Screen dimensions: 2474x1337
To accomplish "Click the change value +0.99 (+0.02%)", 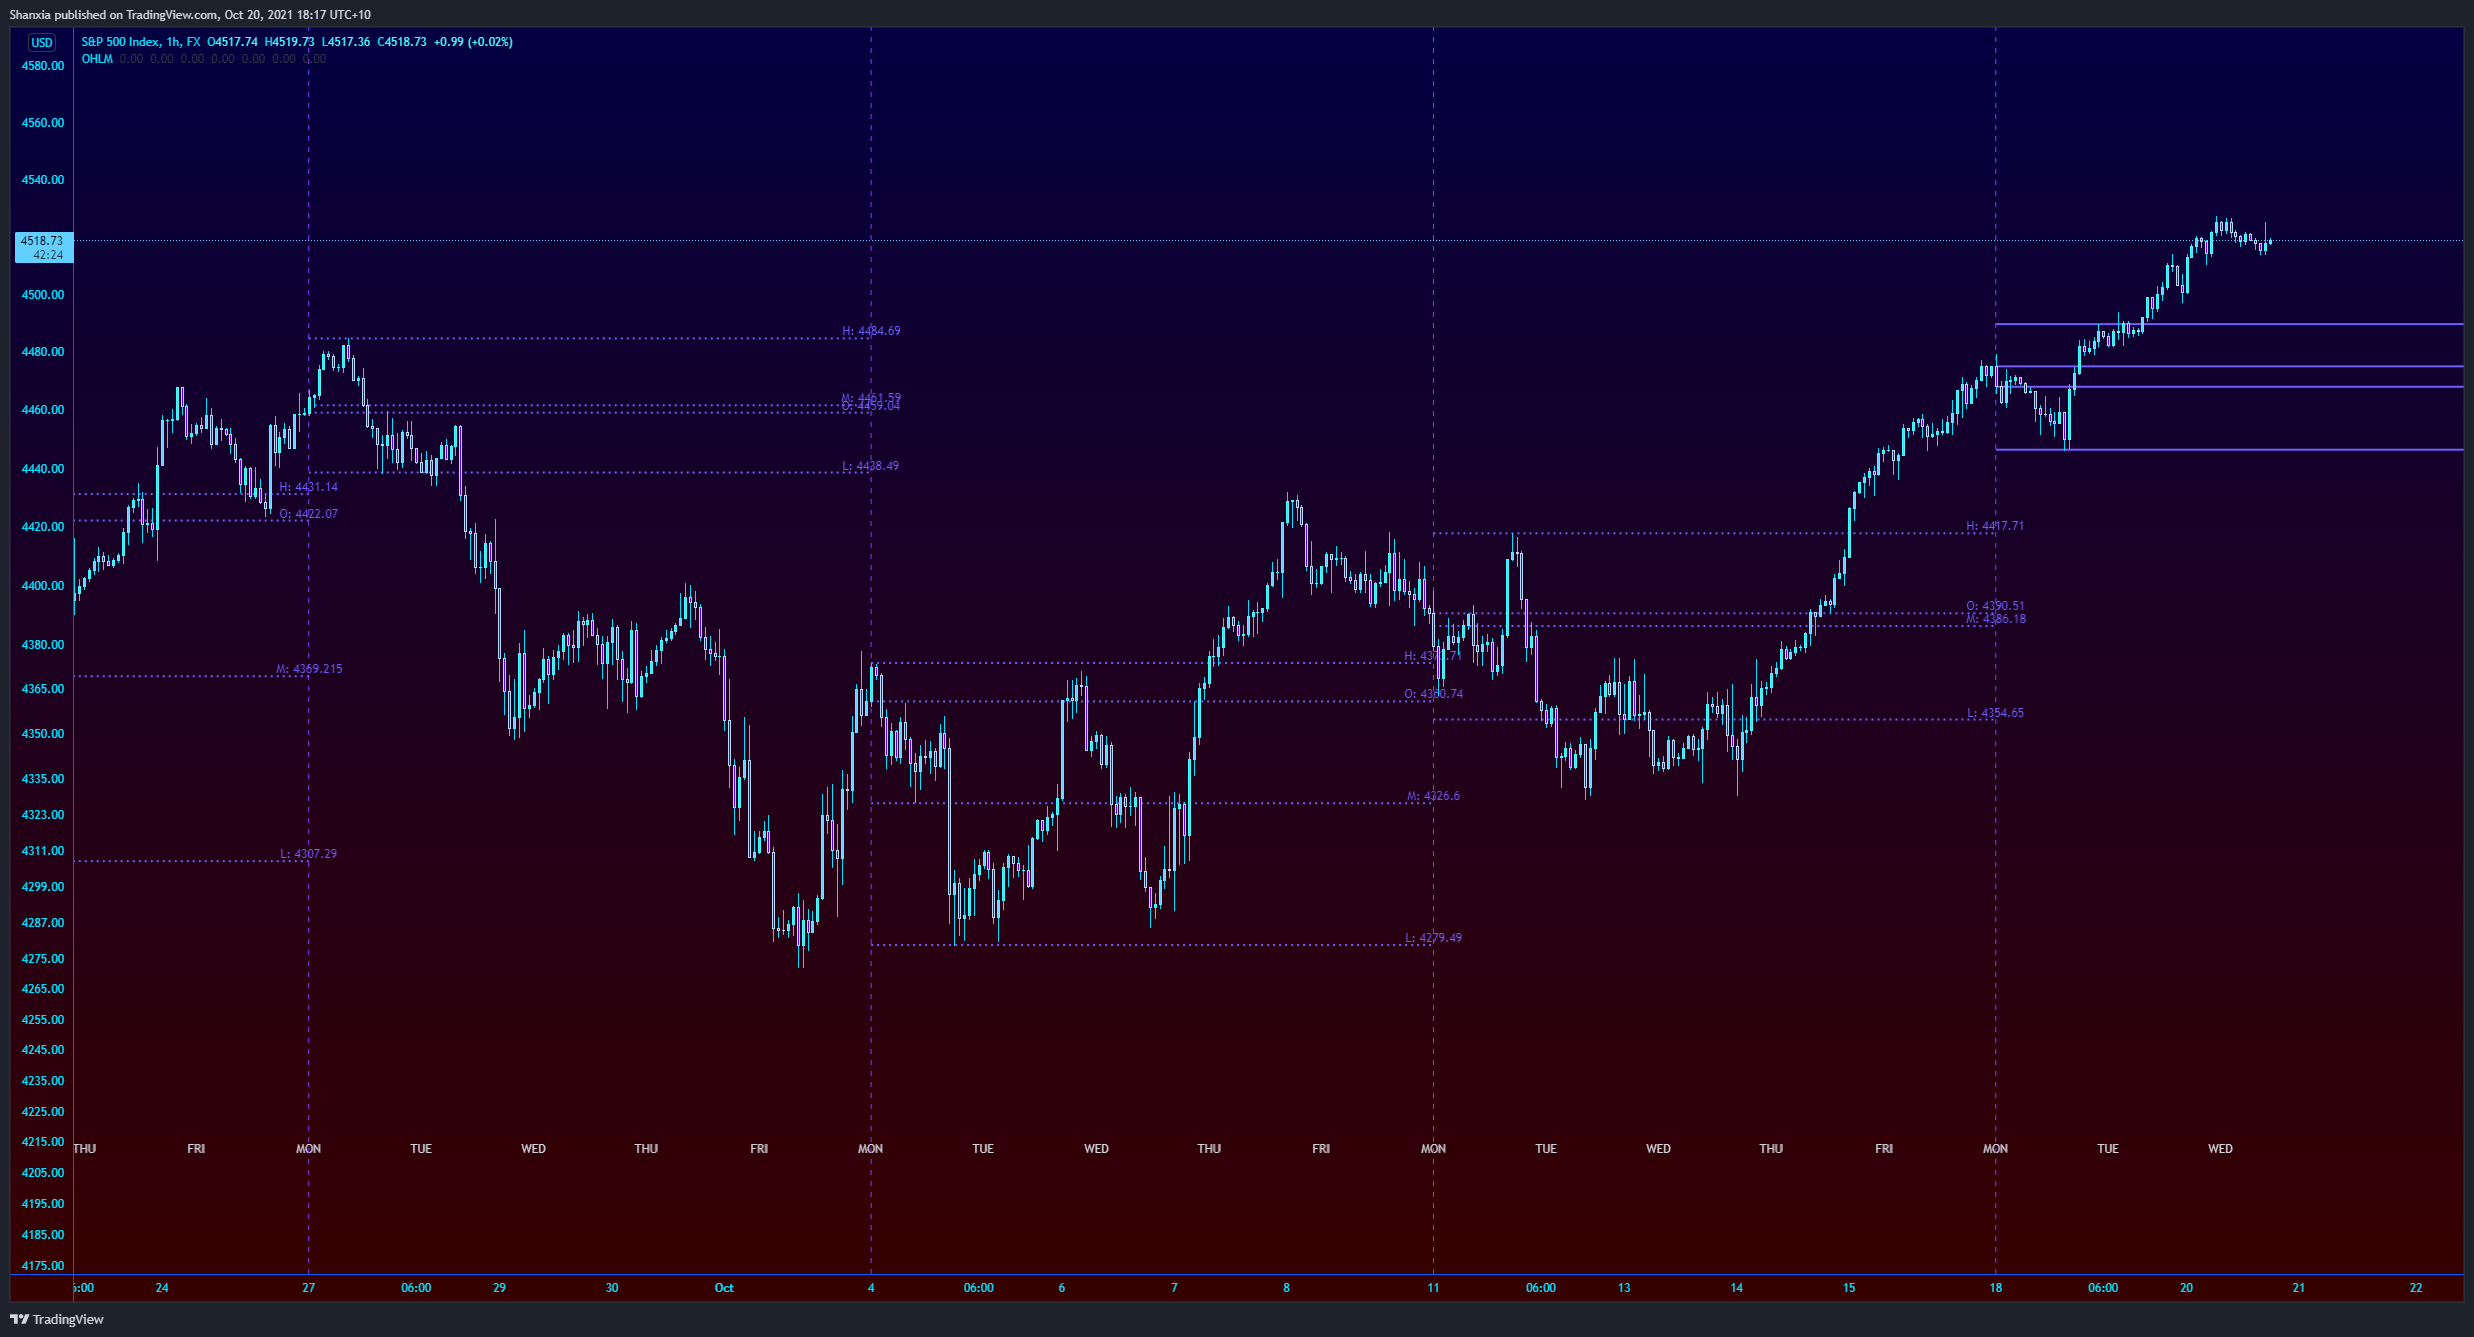I will 473,42.
